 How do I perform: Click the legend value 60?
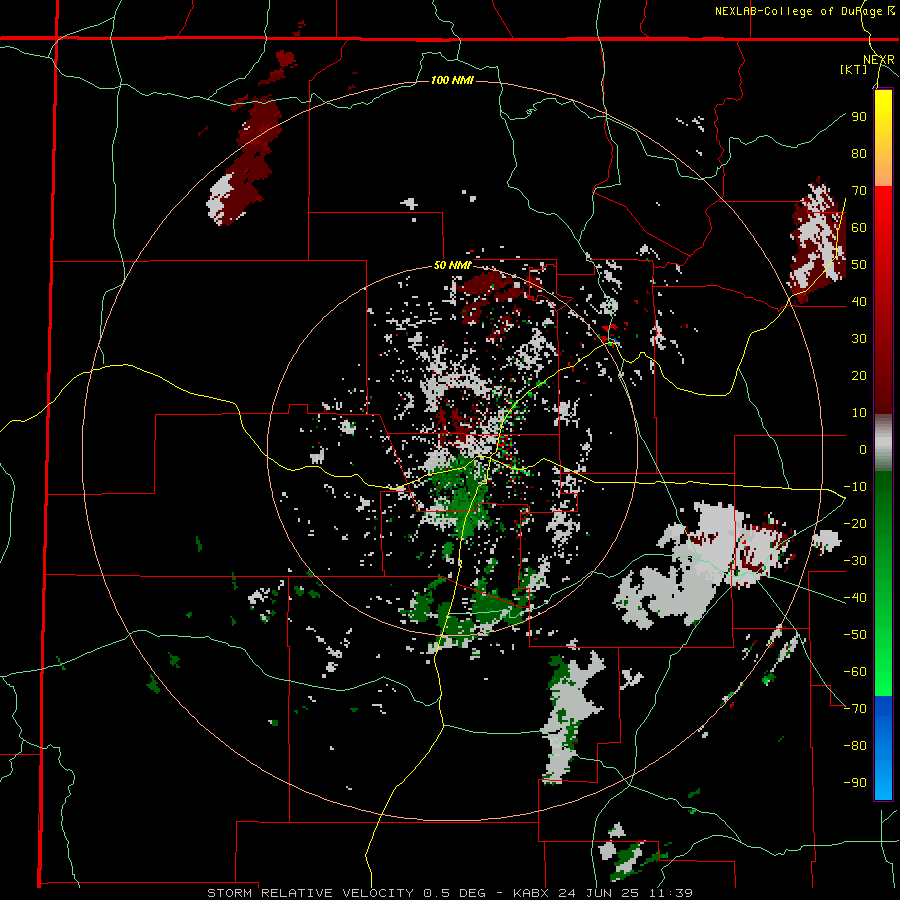point(859,227)
